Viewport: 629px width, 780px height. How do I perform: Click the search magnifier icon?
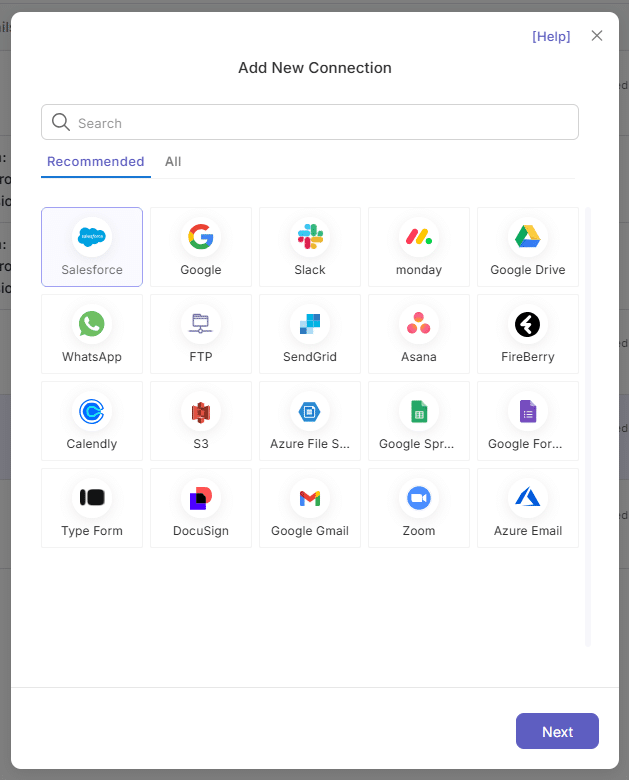tap(61, 122)
